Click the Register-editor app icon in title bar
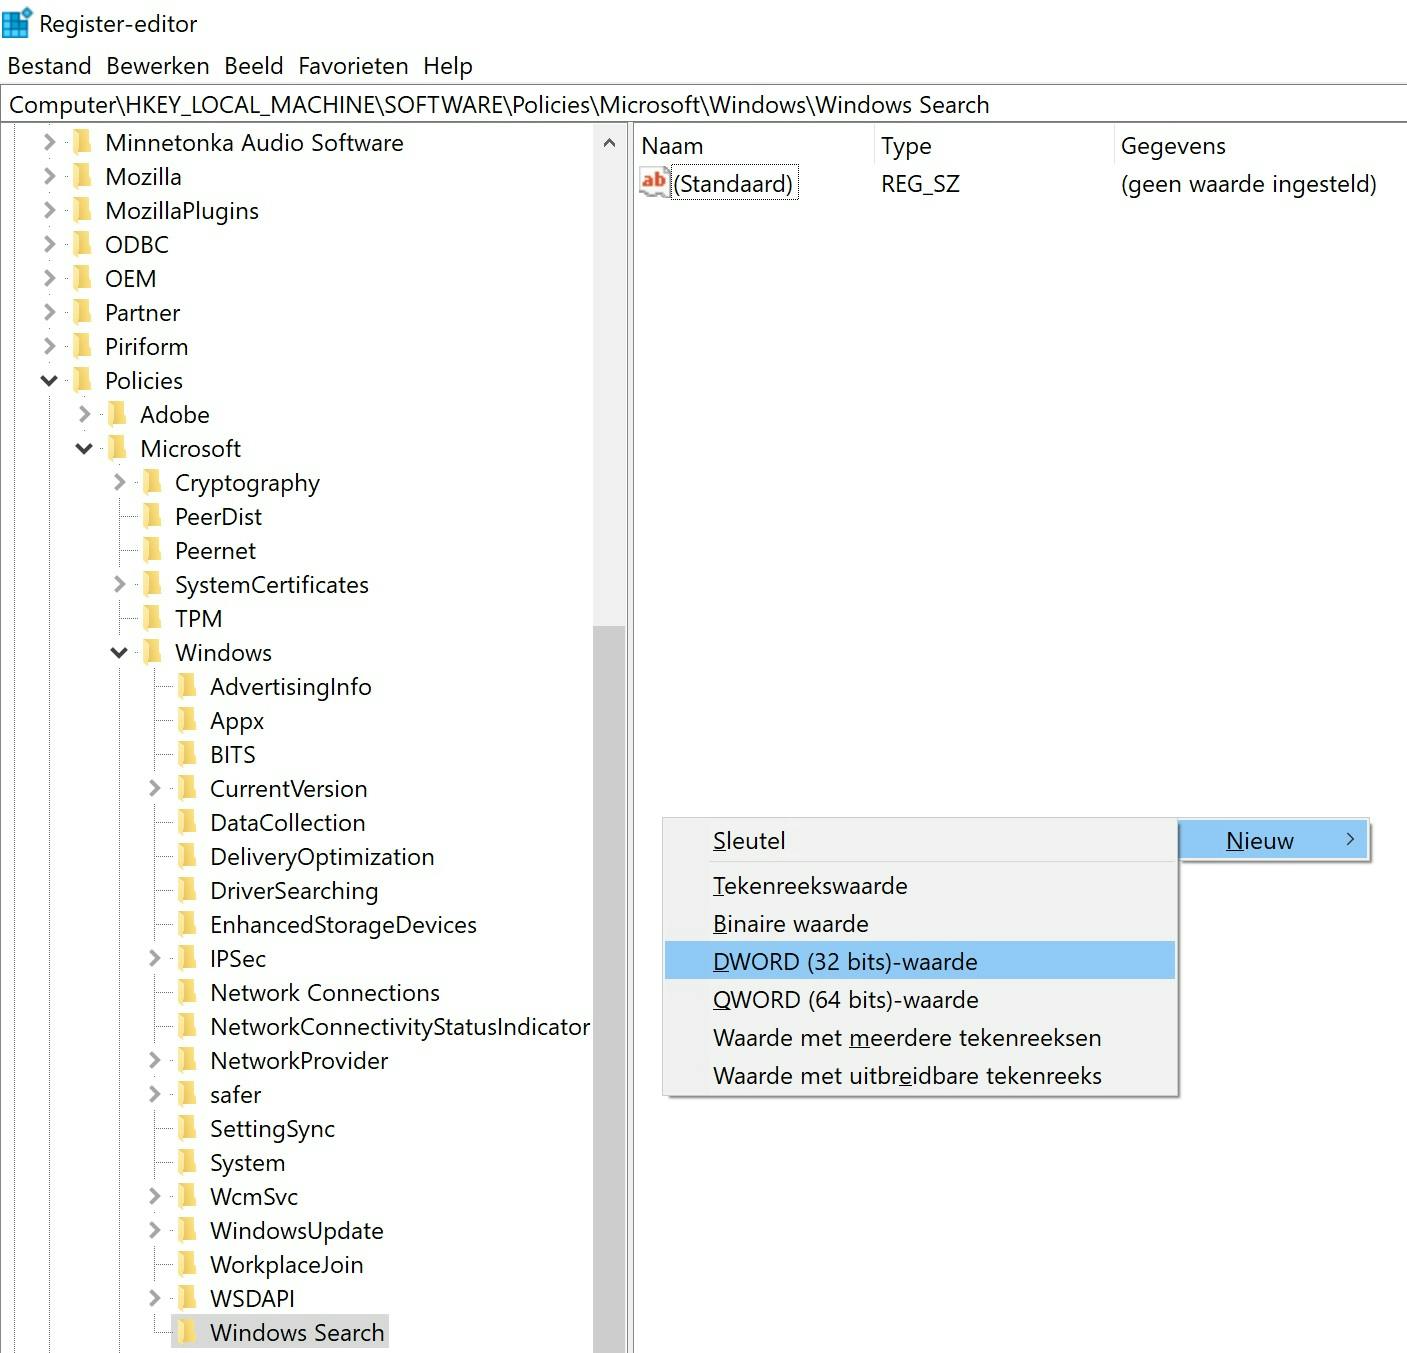This screenshot has height=1353, width=1407. 17,22
